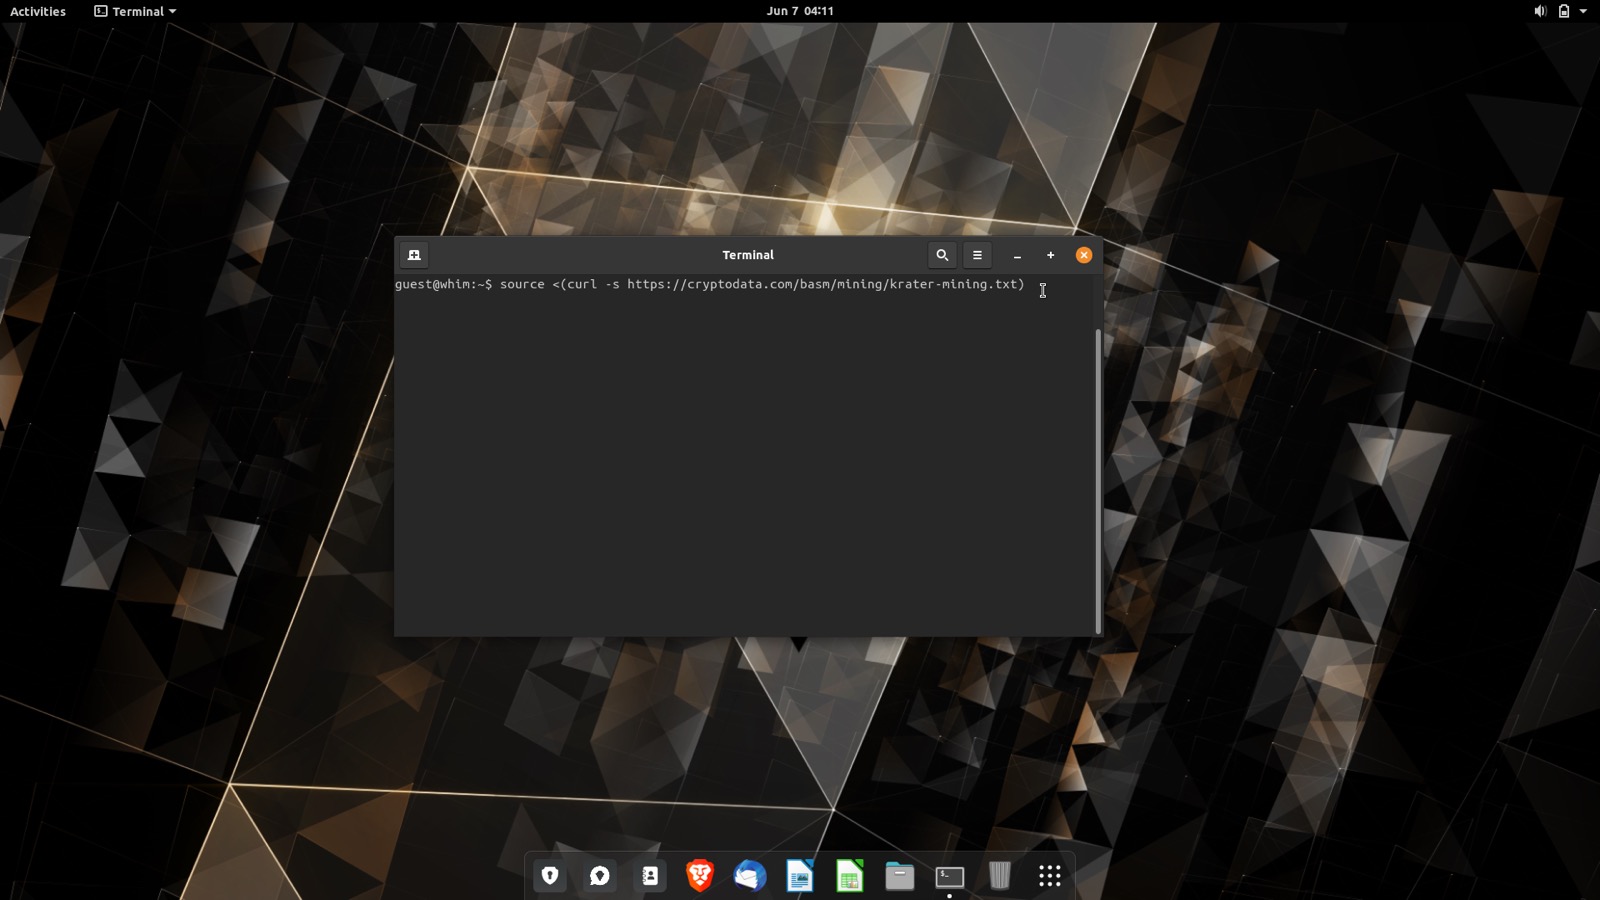Click the terminal scrollbar

[x=1098, y=480]
